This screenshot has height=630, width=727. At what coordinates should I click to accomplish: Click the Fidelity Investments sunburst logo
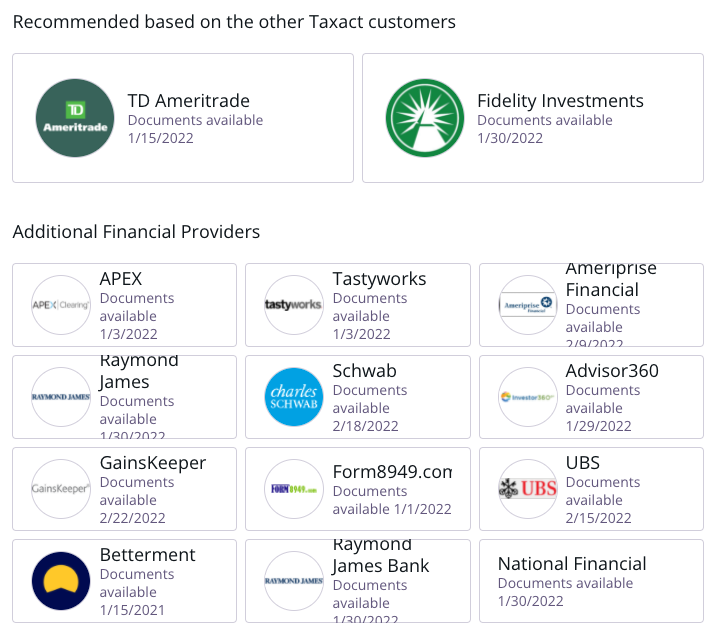(425, 118)
